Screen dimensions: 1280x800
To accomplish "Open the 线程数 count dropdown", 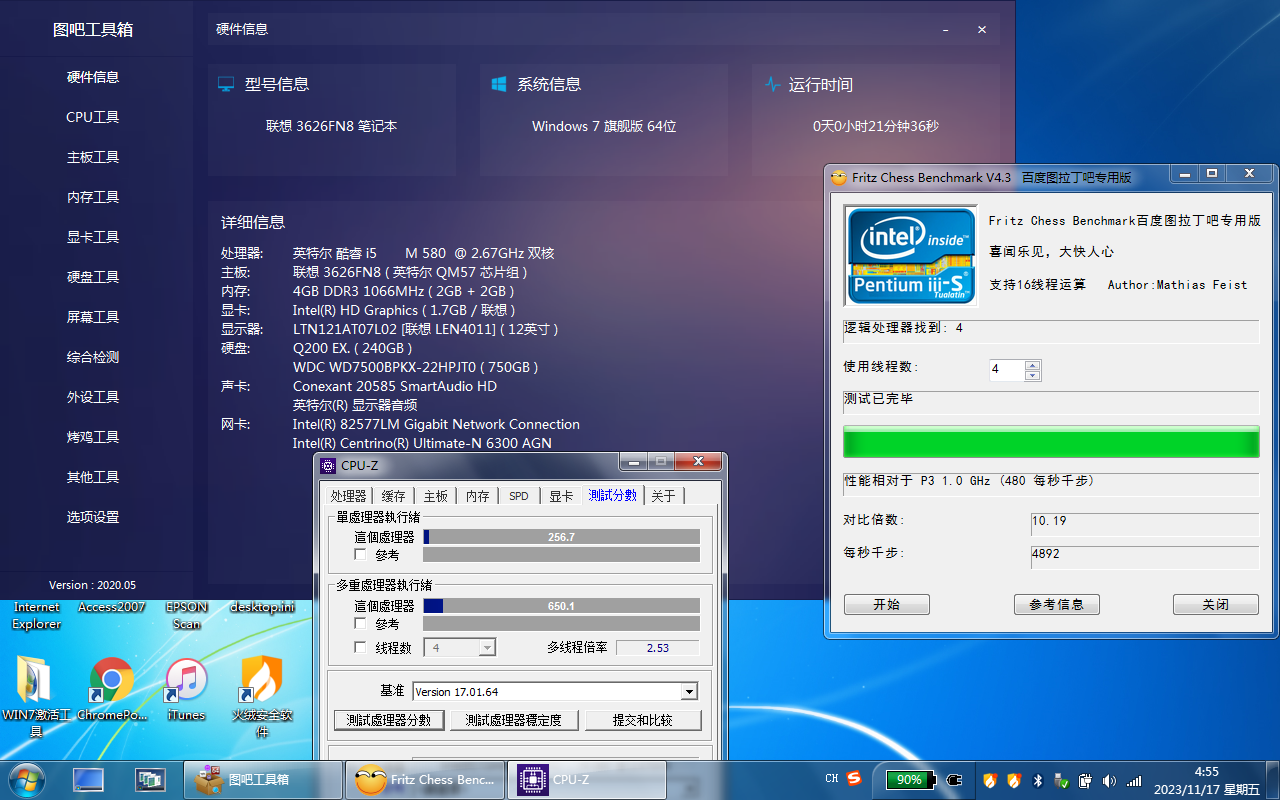I will point(487,648).
